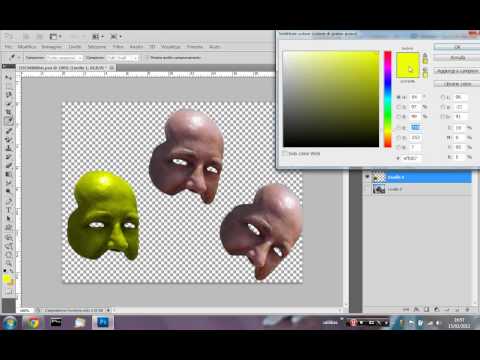Enable the Solo colori Web checkbox

(x=285, y=153)
